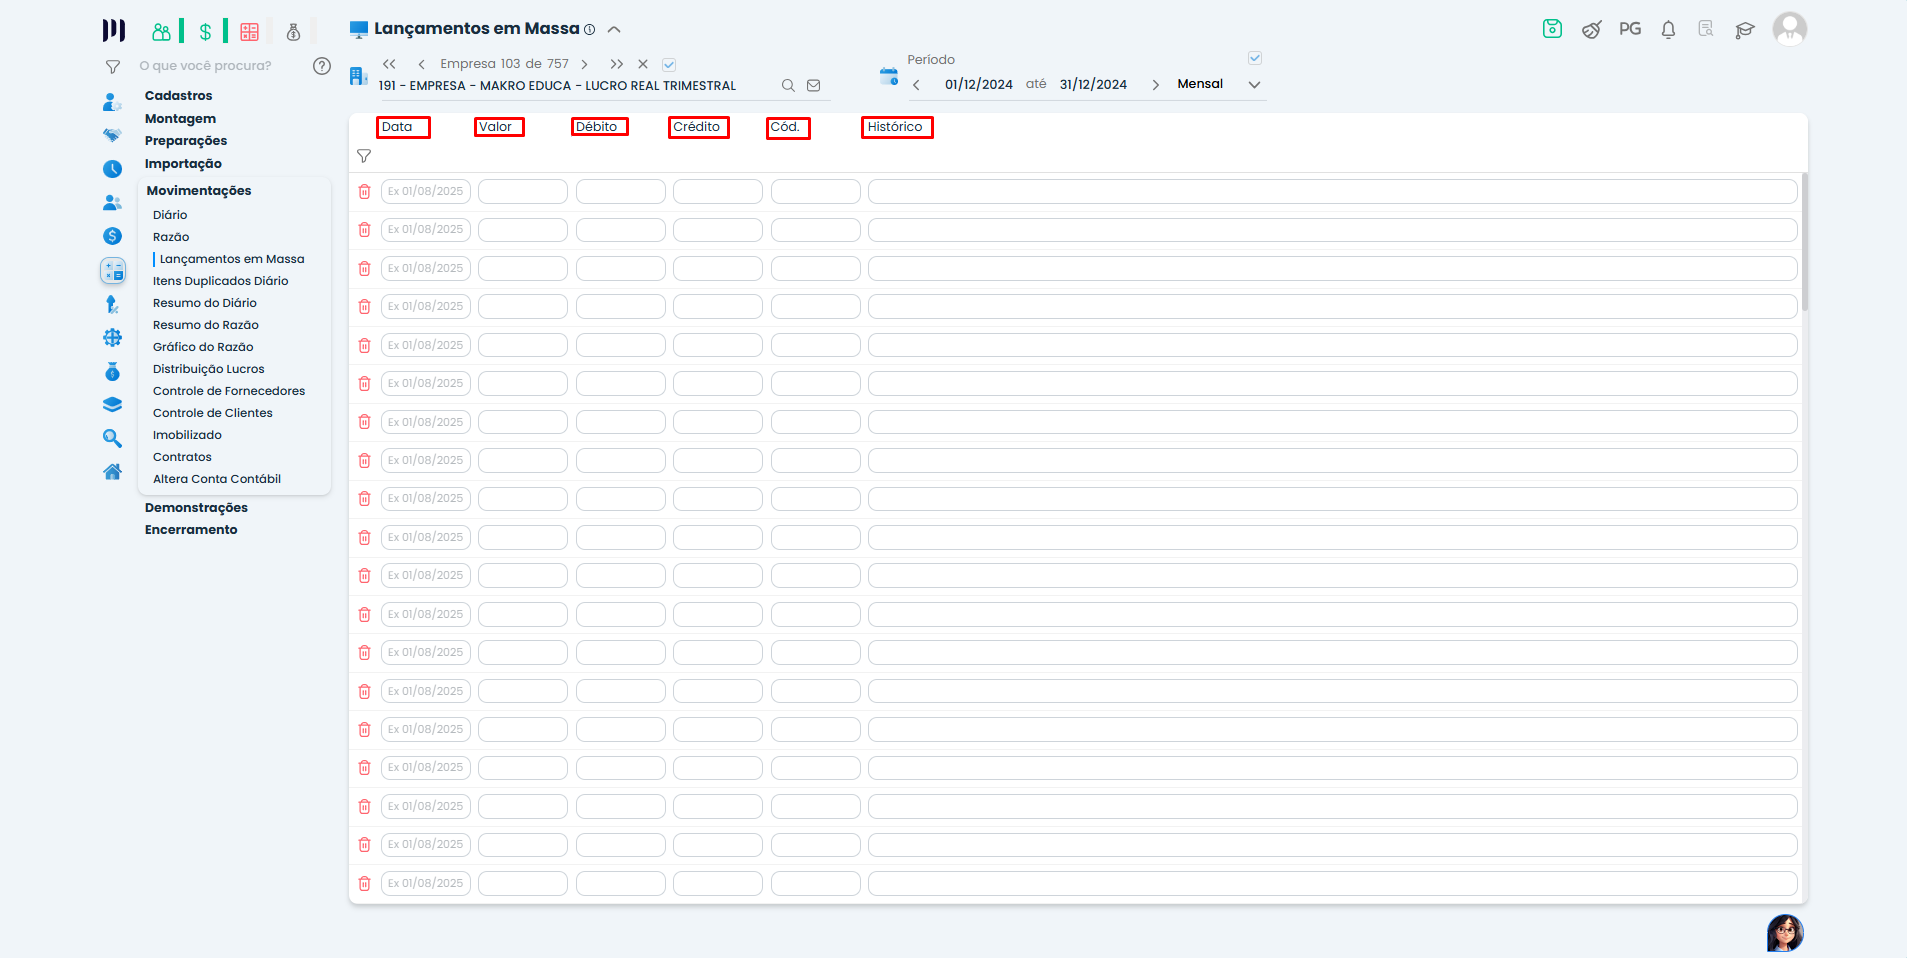This screenshot has width=1907, height=958.
Task: Click the home icon in left sidebar
Action: [112, 472]
